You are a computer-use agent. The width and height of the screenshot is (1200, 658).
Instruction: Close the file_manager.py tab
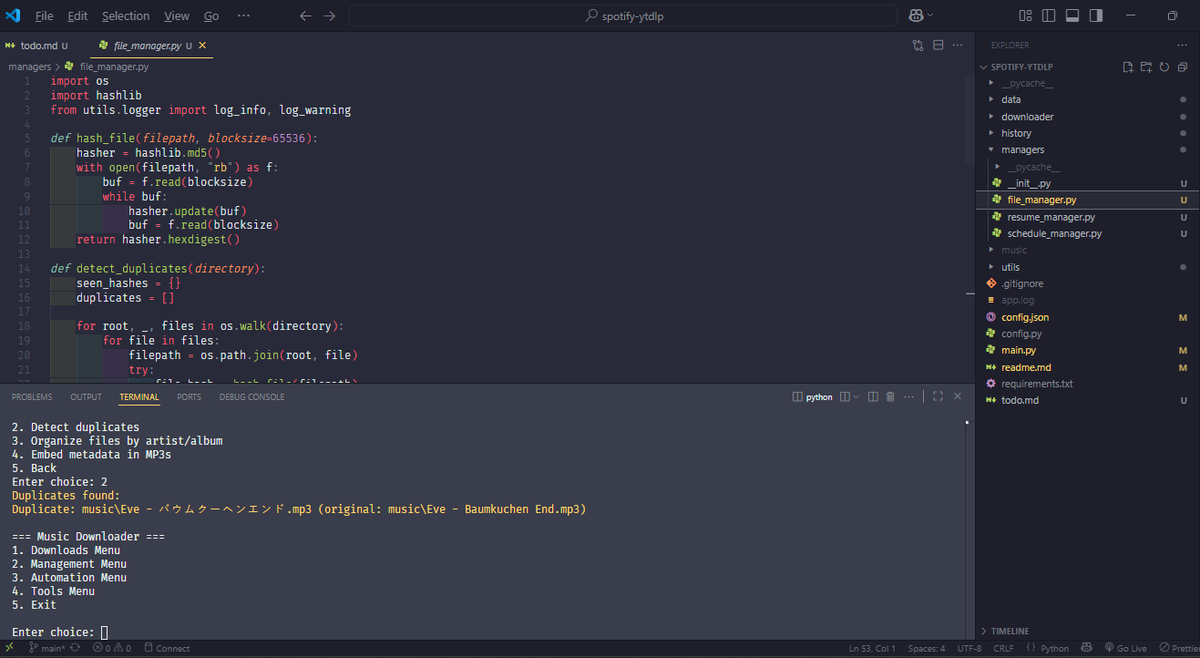pyautogui.click(x=203, y=46)
